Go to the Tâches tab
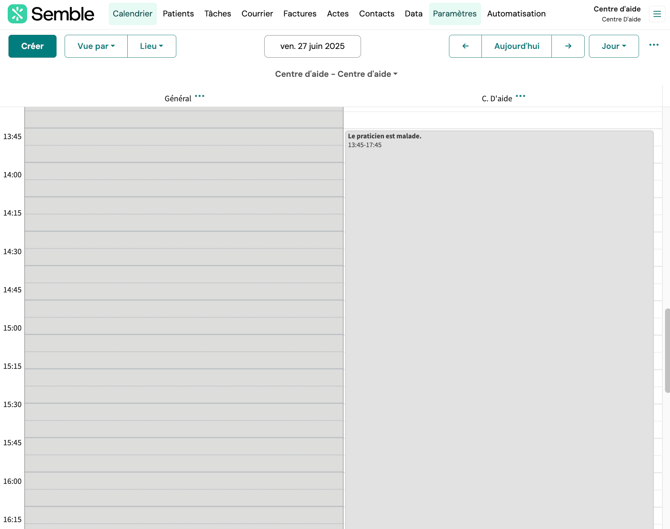Image resolution: width=670 pixels, height=529 pixels. (x=217, y=14)
